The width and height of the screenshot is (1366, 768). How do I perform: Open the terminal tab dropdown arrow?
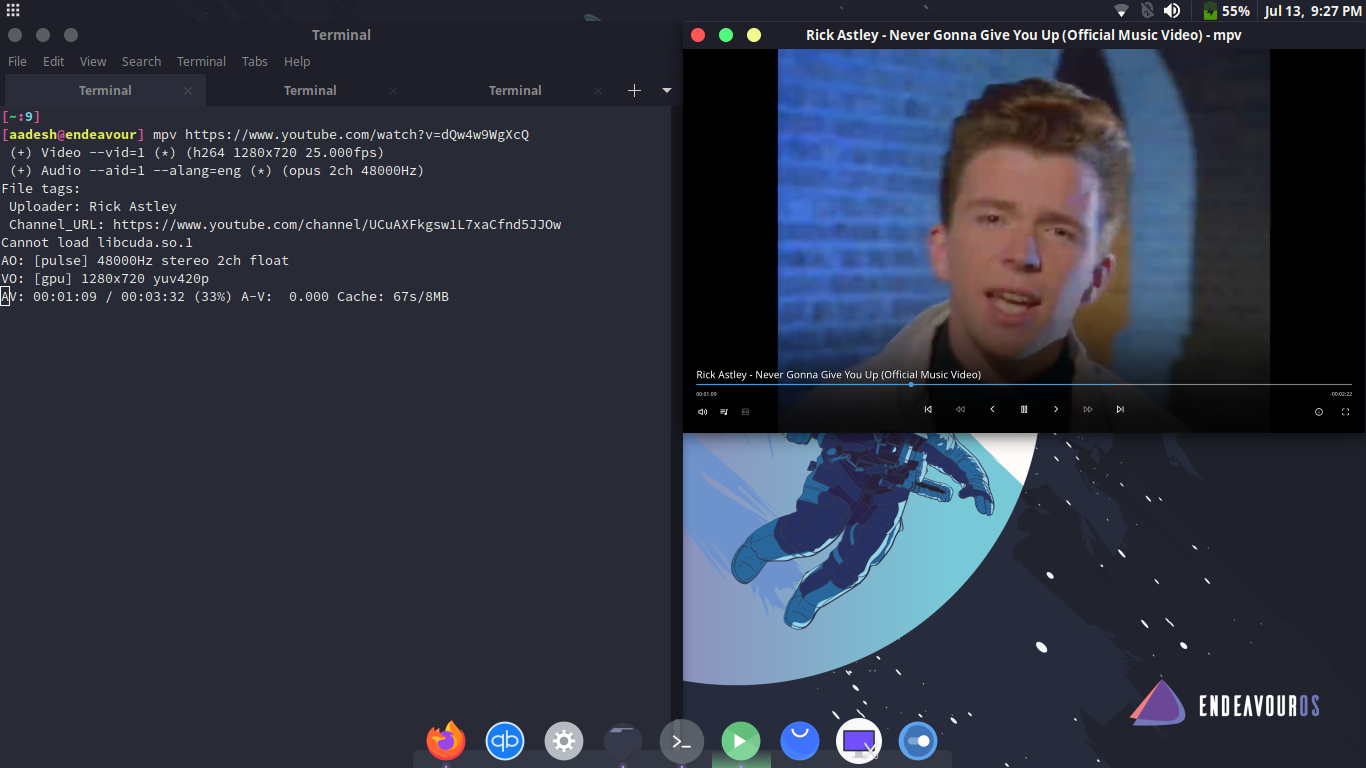tap(667, 90)
